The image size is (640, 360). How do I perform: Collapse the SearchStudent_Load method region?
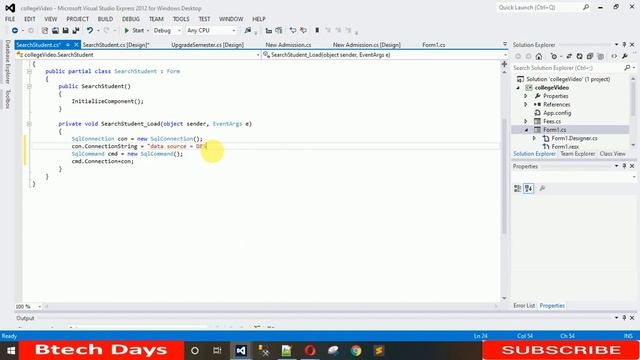click(x=29, y=124)
